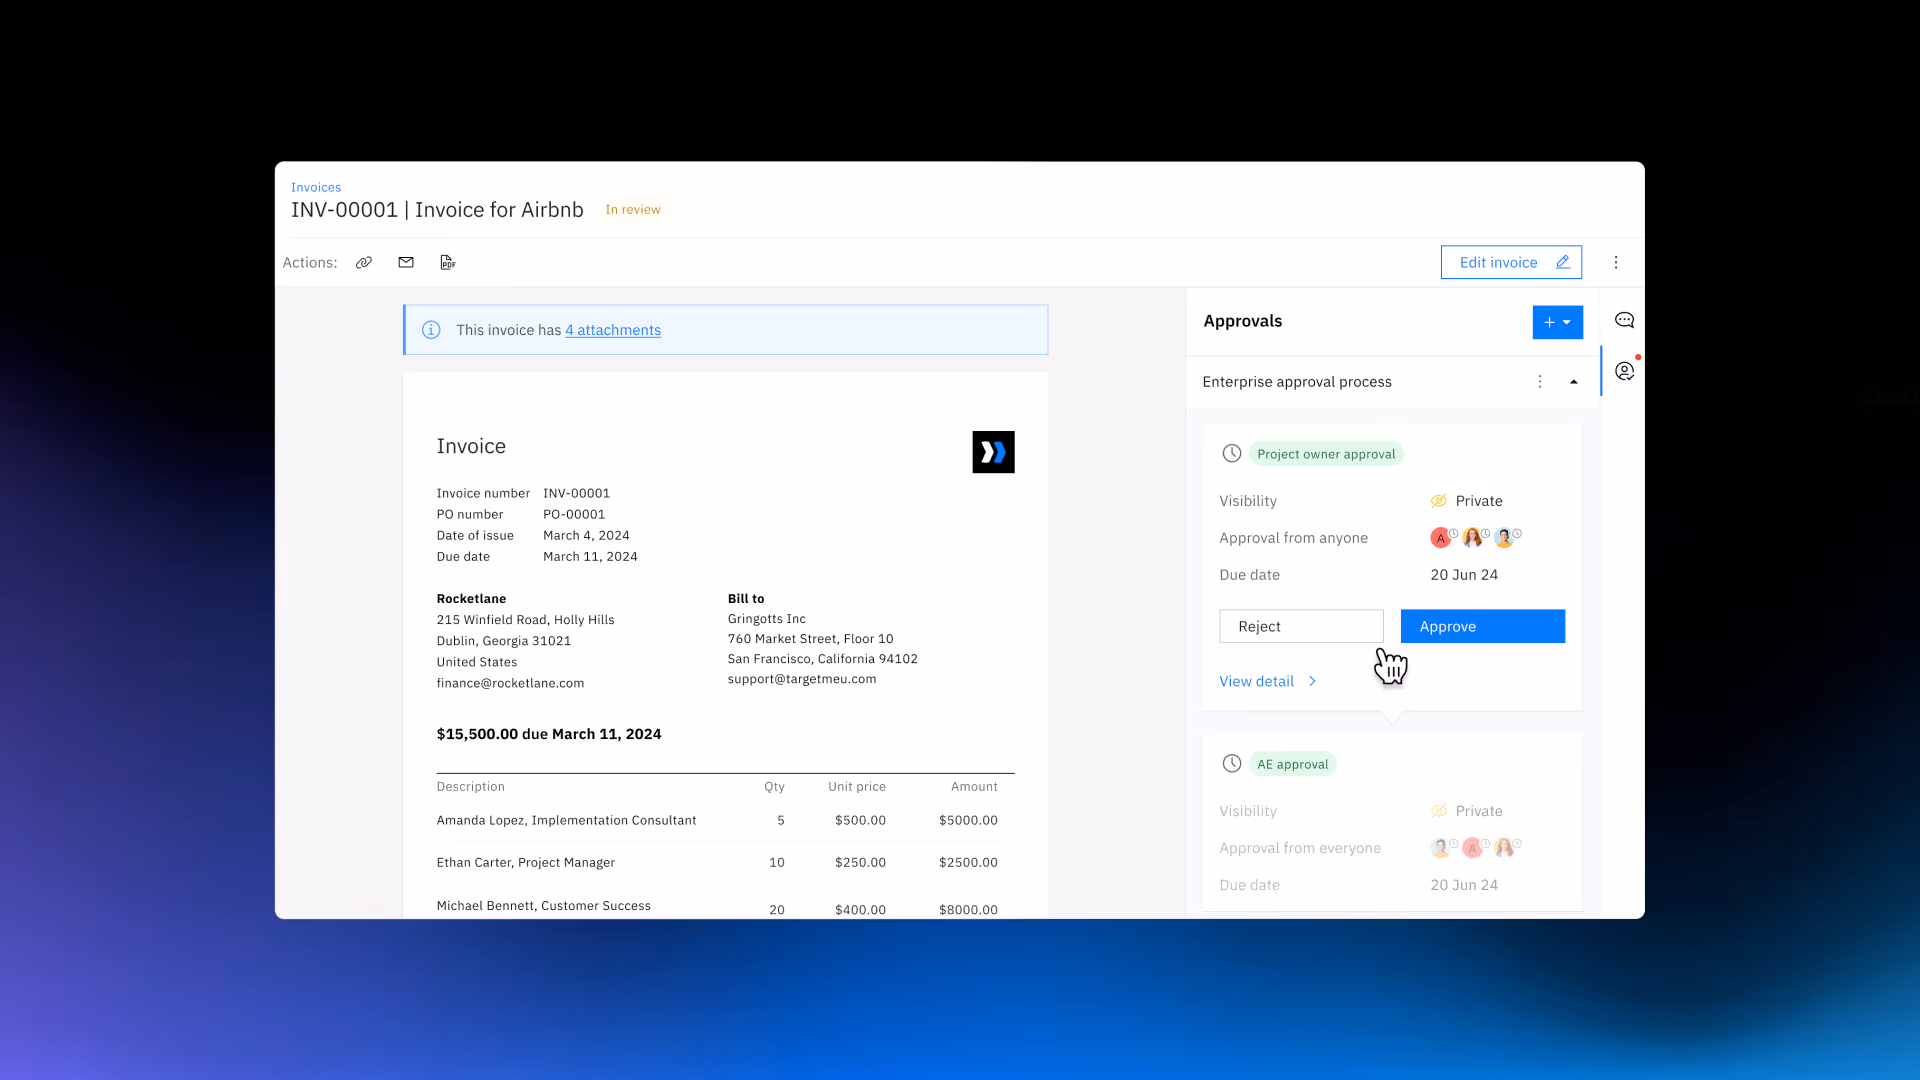Click the email invoice envelope icon
The height and width of the screenshot is (1080, 1920).
pos(406,263)
